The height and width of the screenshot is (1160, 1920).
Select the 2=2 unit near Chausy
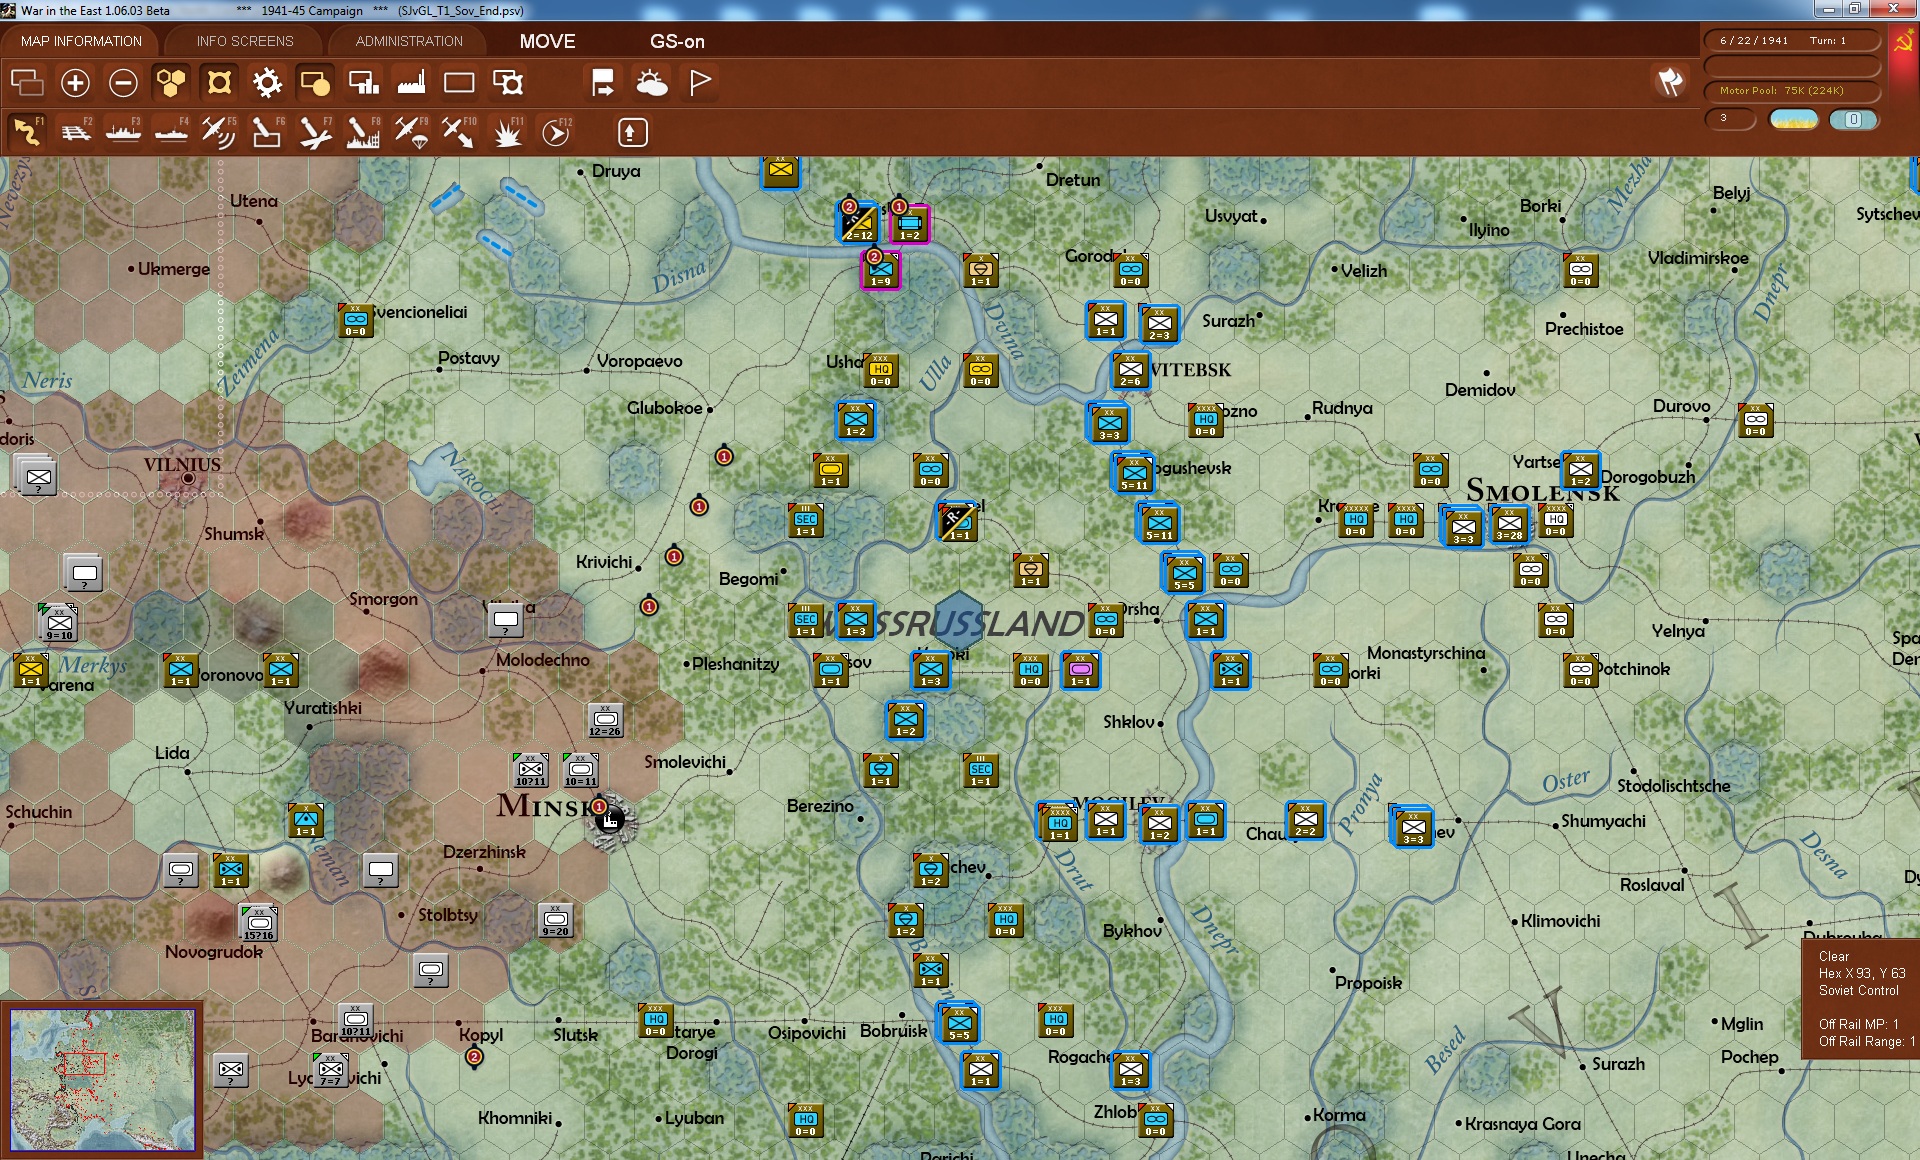[x=1305, y=820]
